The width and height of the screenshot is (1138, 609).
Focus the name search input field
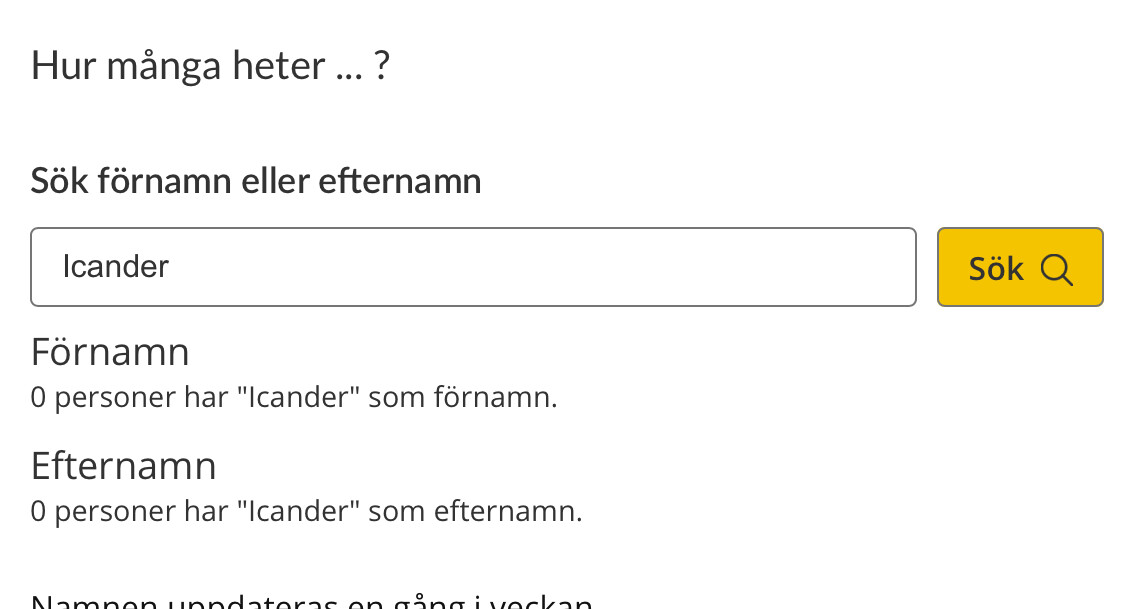[473, 267]
